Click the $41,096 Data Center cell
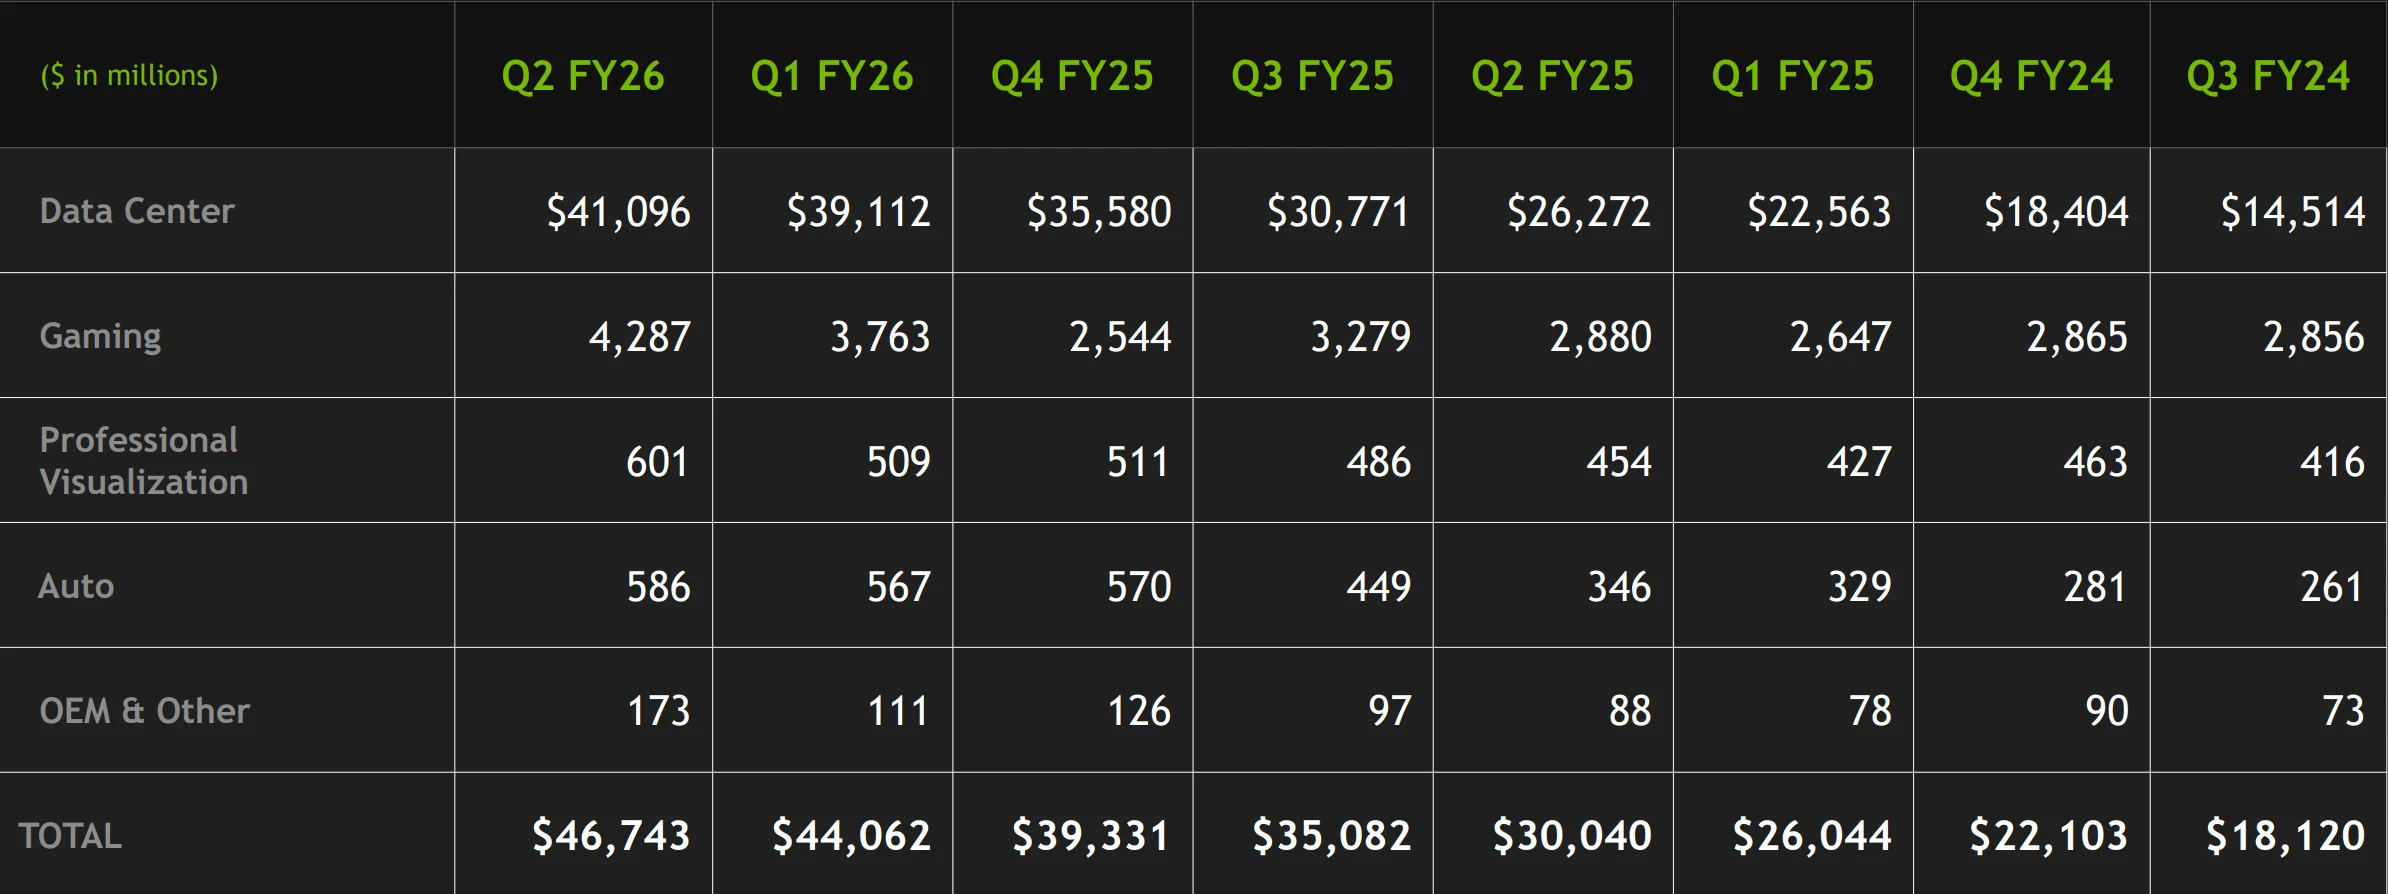This screenshot has height=894, width=2388. tap(618, 212)
